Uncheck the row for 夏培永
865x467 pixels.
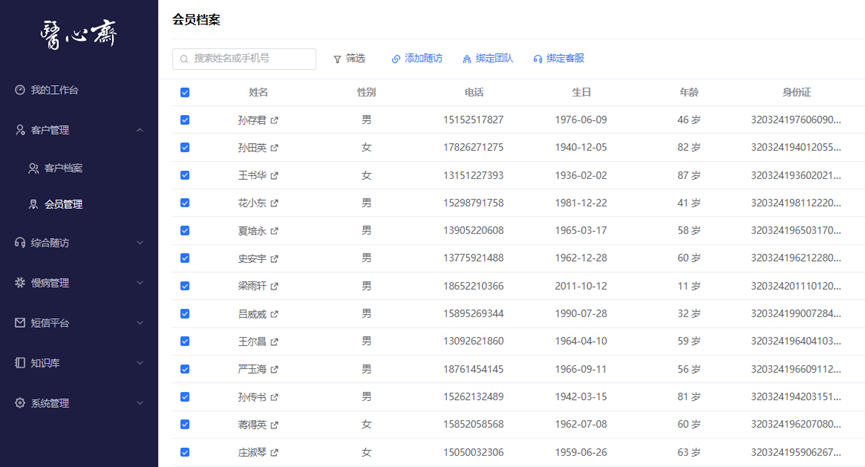[x=185, y=230]
